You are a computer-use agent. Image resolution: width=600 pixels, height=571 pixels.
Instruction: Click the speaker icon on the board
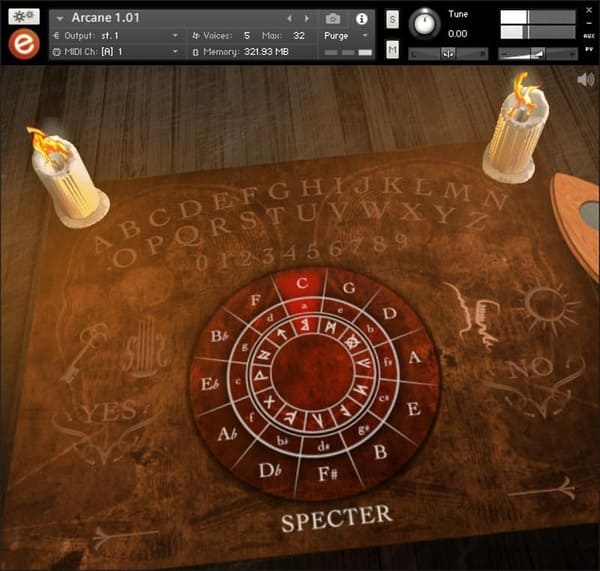pos(585,81)
